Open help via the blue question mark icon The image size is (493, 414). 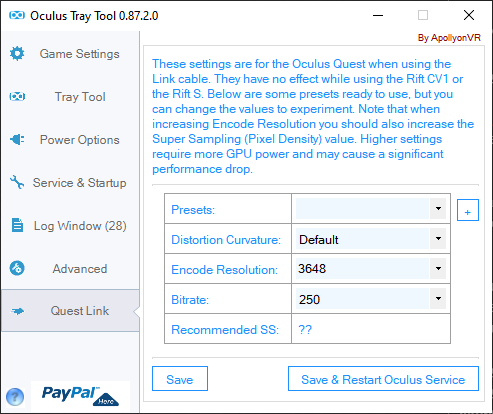coord(15,397)
